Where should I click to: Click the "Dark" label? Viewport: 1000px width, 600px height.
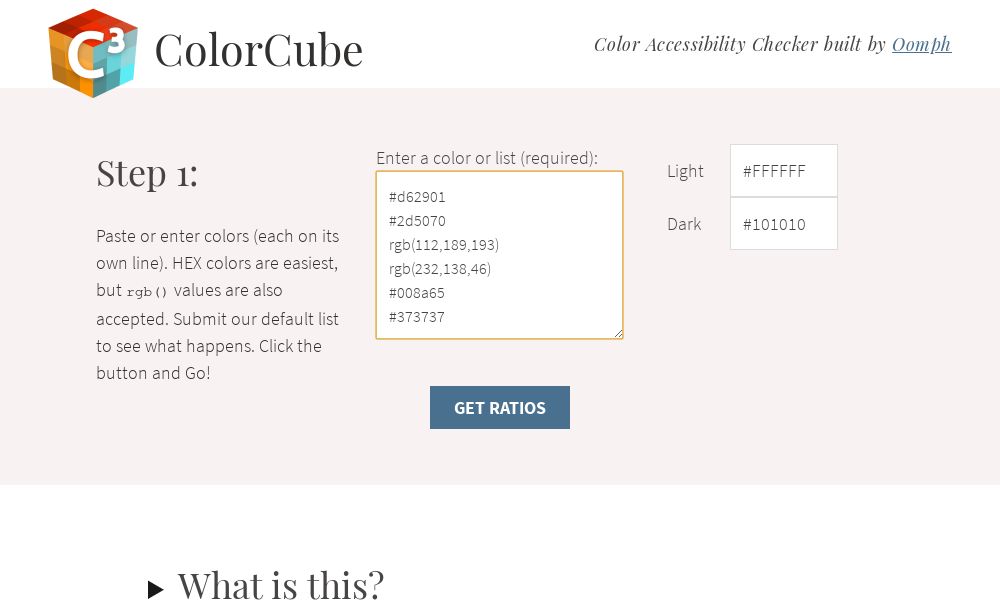684,224
